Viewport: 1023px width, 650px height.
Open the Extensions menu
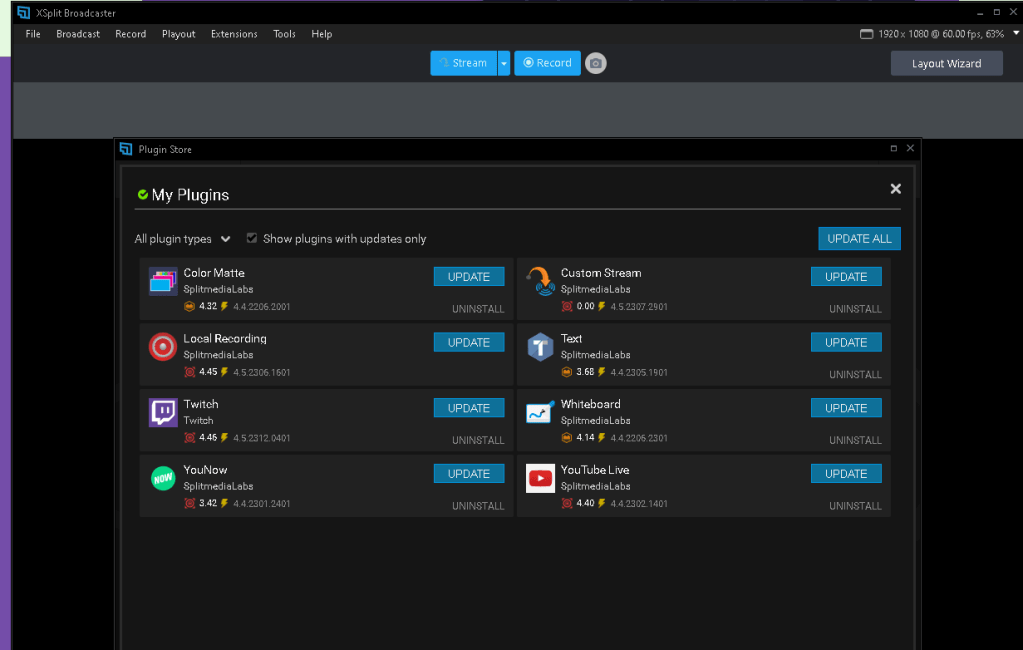234,34
